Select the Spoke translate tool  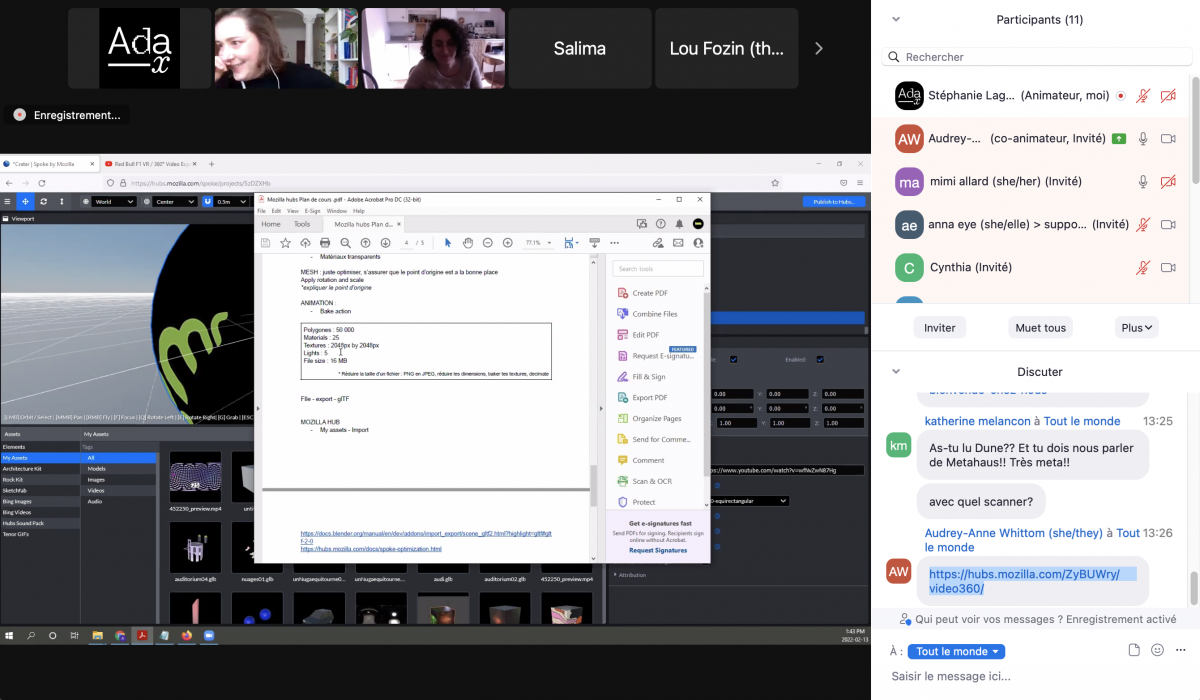coord(25,201)
